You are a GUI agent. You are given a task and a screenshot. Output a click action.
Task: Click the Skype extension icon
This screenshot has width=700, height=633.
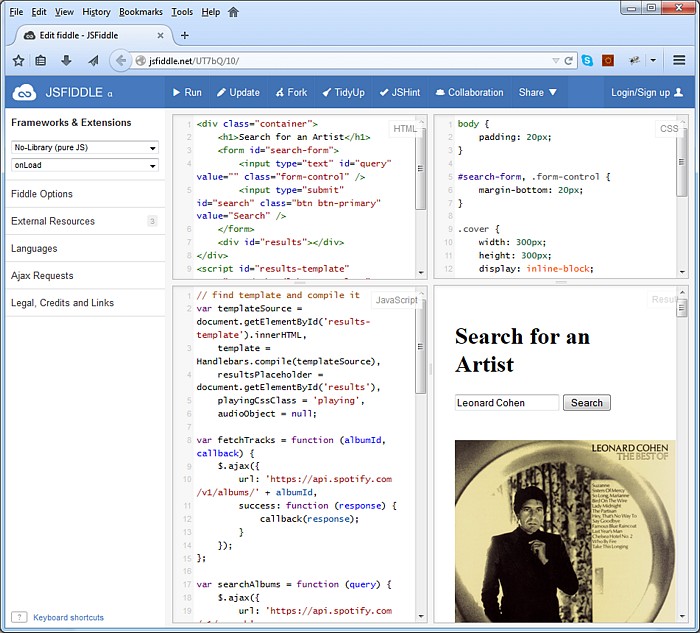point(587,60)
